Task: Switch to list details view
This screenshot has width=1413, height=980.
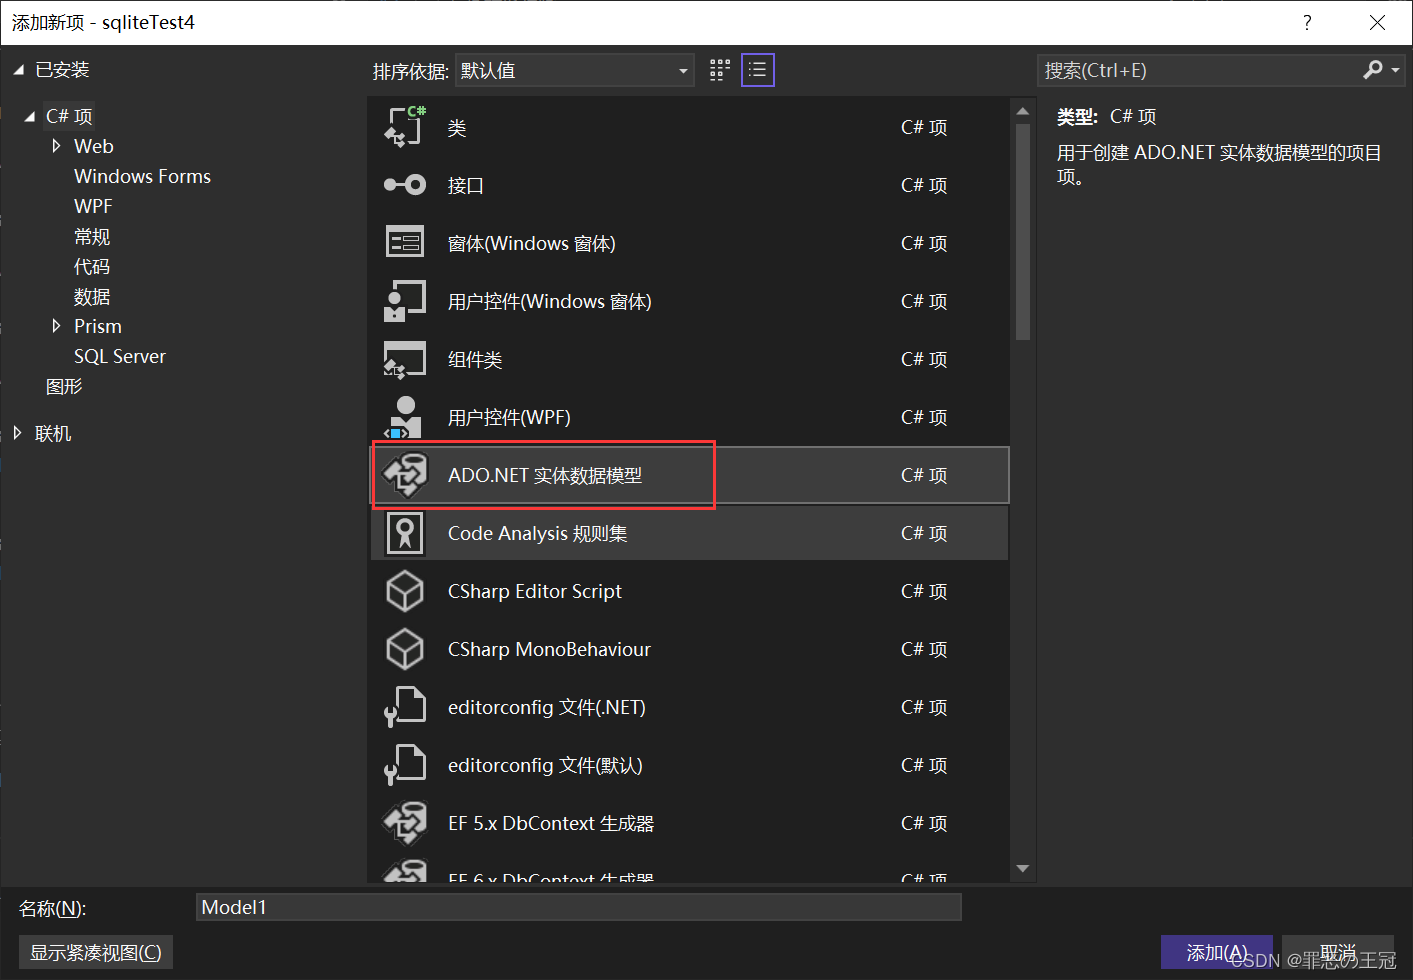Action: point(758,70)
